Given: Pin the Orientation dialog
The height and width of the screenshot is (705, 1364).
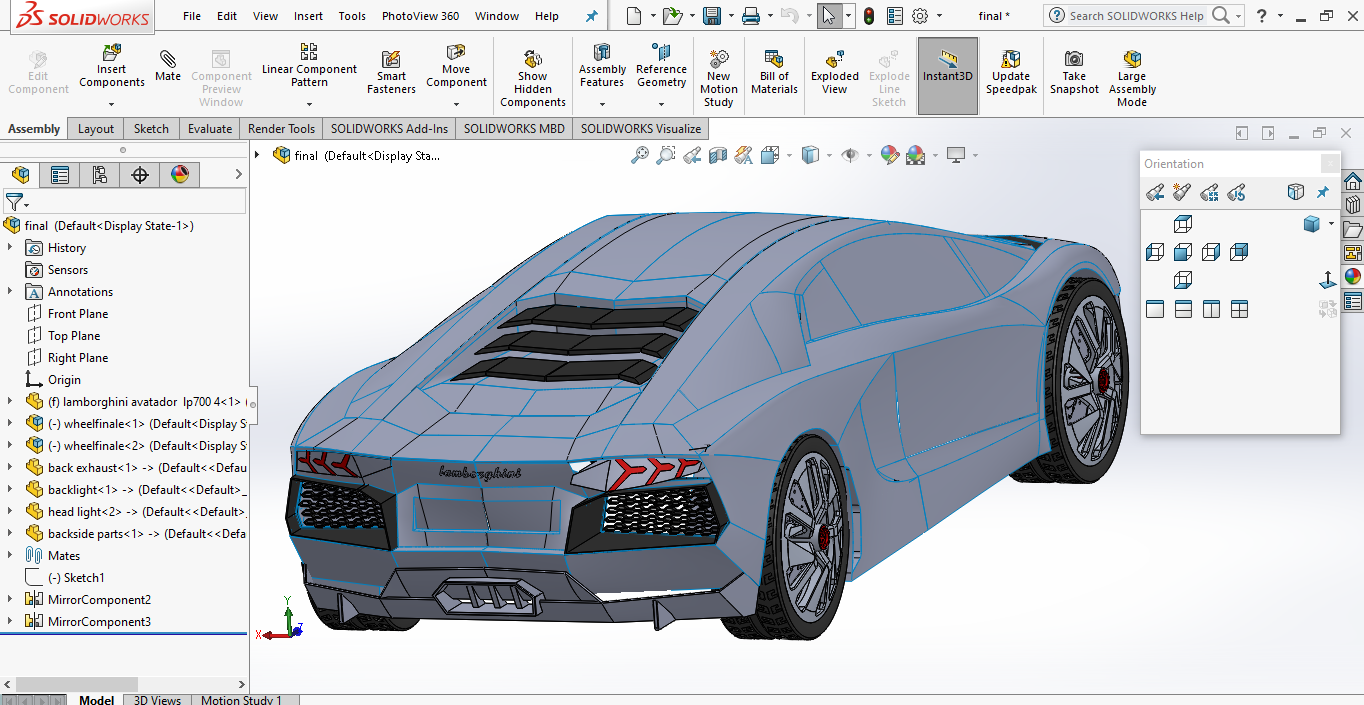Looking at the screenshot, I should coord(1323,192).
